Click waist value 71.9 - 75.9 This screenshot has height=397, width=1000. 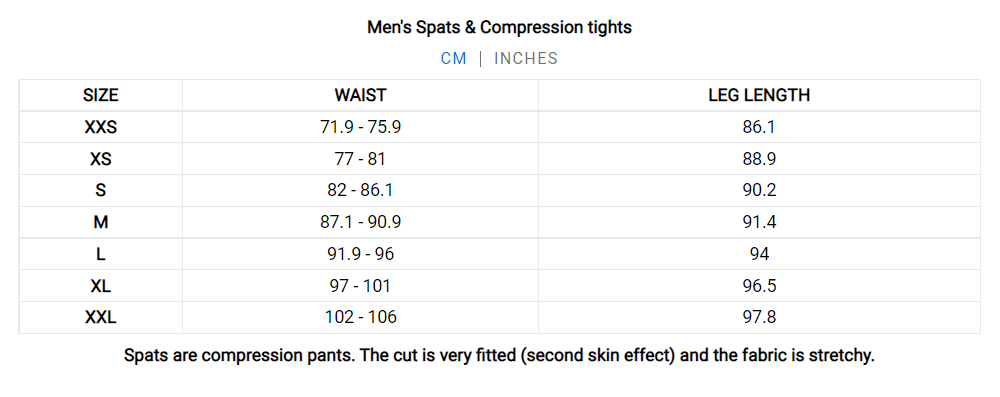tap(360, 127)
